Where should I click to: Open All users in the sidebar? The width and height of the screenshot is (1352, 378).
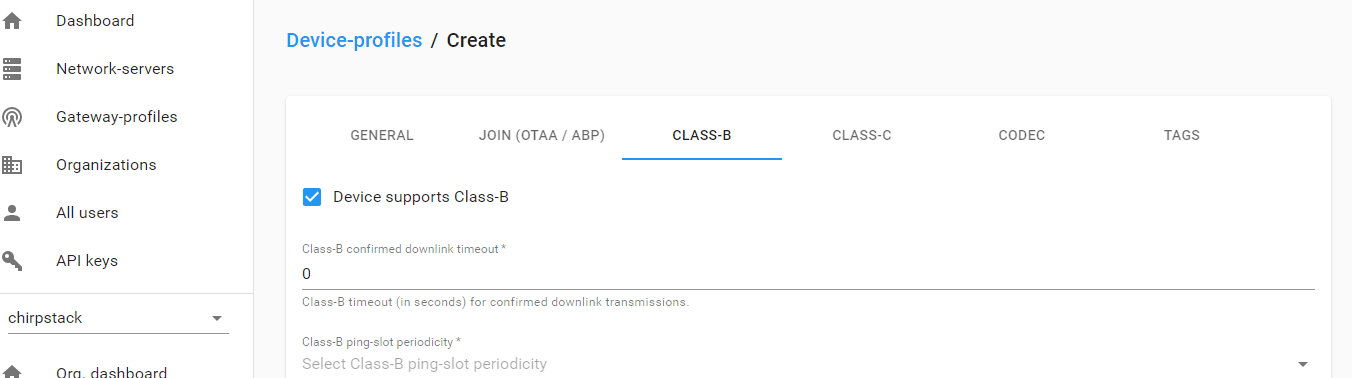click(x=87, y=213)
